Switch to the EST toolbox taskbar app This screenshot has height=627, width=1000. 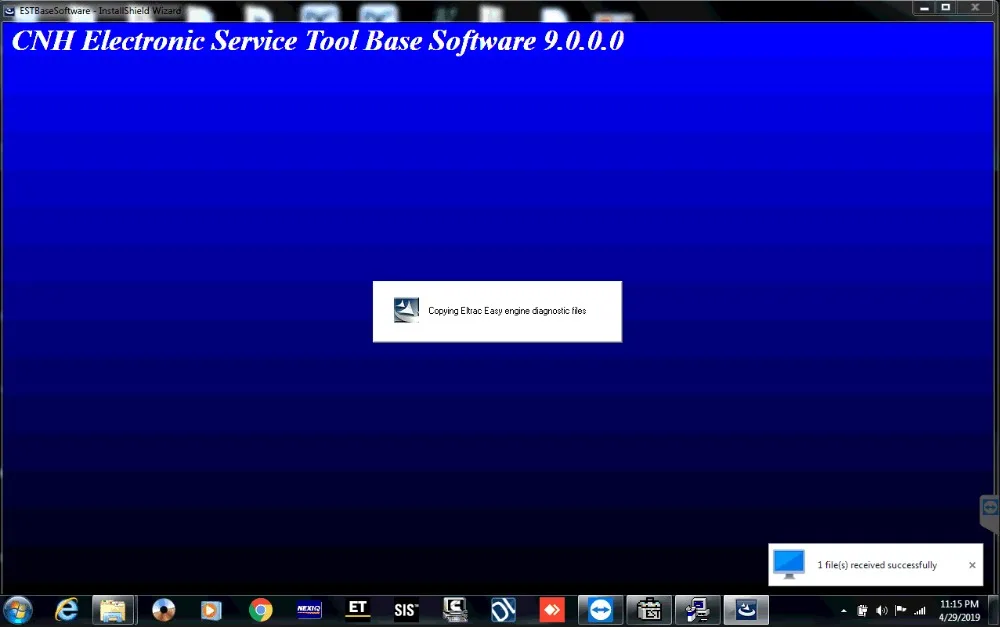649,610
